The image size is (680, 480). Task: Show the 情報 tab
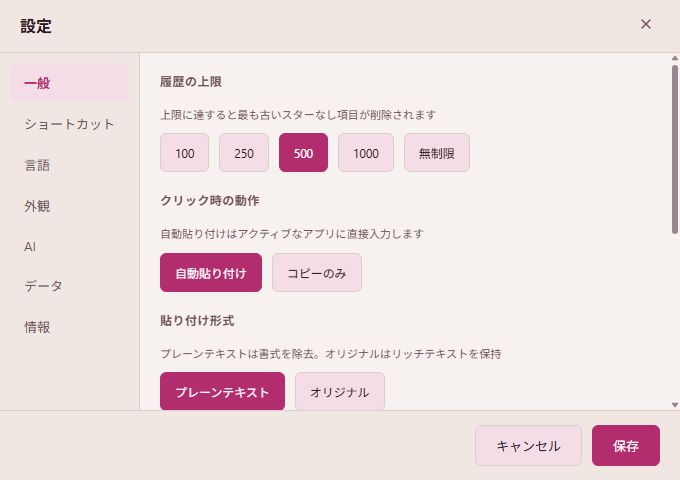click(x=70, y=327)
